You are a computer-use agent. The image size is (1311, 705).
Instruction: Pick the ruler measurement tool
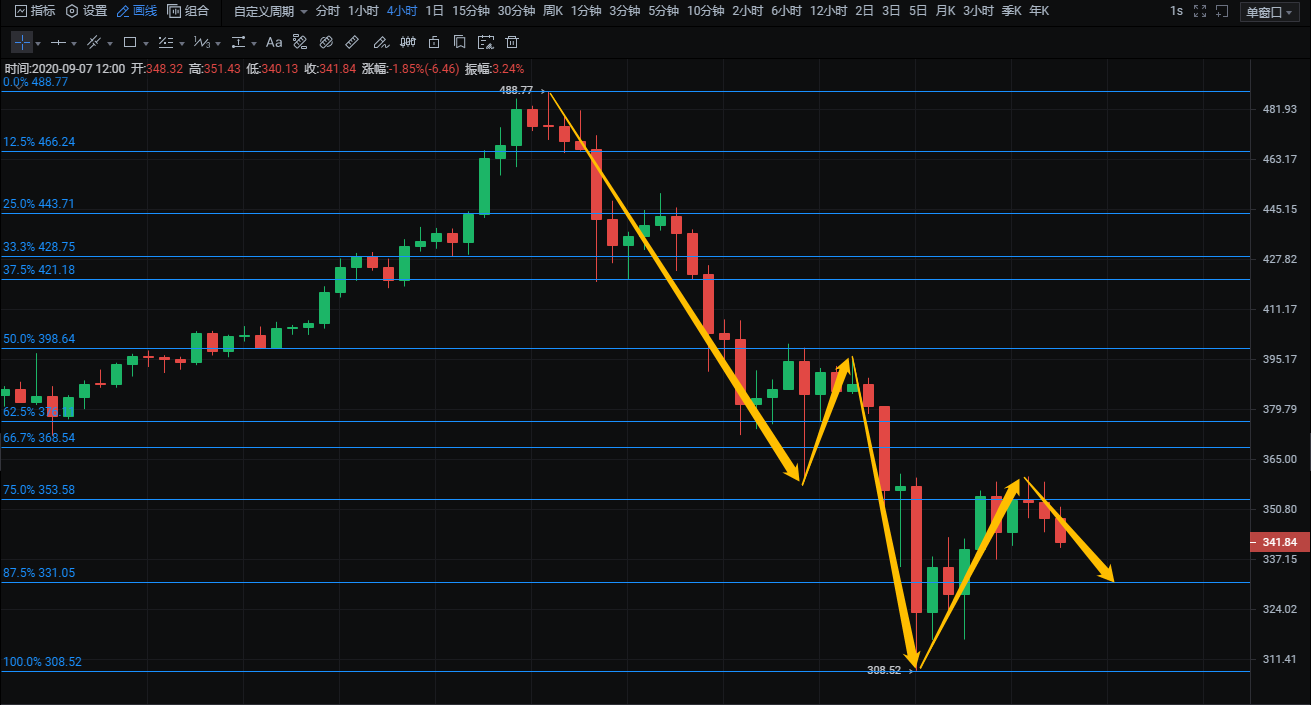pyautogui.click(x=351, y=43)
